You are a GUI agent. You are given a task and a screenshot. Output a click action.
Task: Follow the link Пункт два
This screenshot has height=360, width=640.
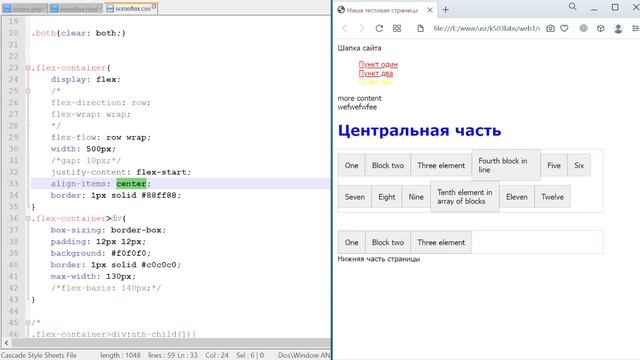[x=376, y=73]
